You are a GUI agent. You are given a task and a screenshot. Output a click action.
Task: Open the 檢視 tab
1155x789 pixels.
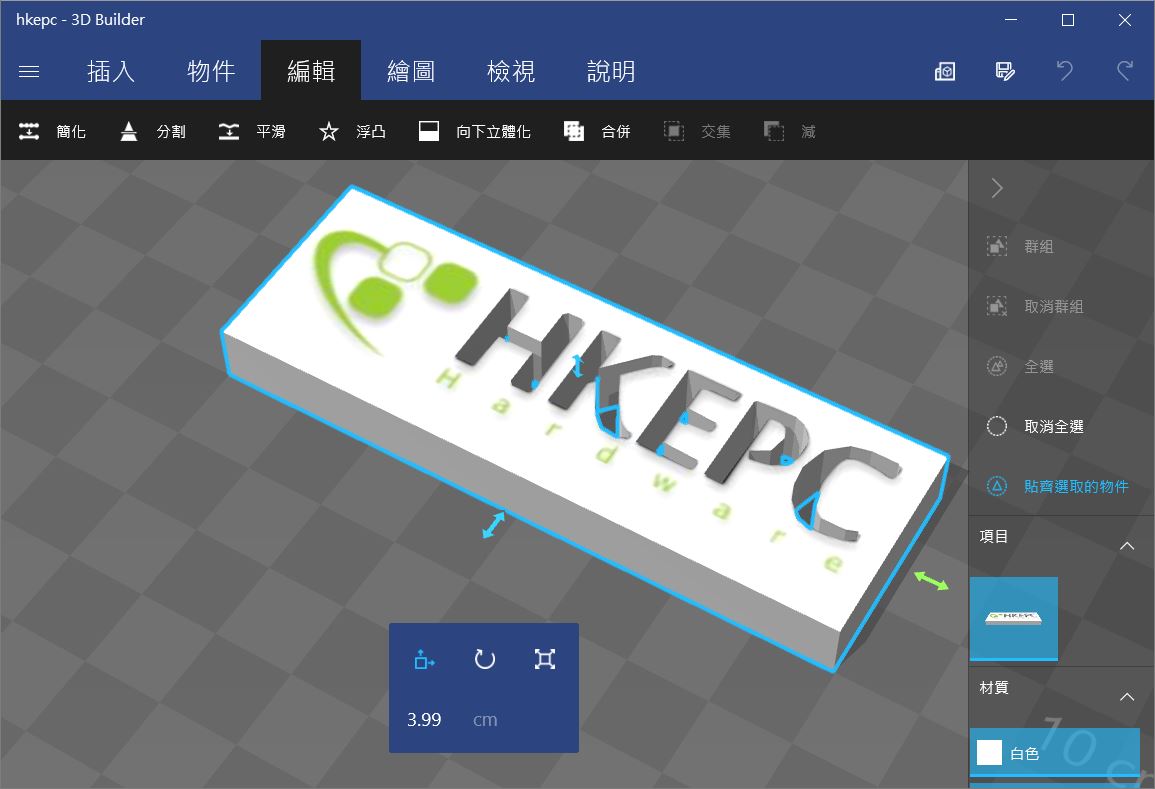[x=510, y=71]
